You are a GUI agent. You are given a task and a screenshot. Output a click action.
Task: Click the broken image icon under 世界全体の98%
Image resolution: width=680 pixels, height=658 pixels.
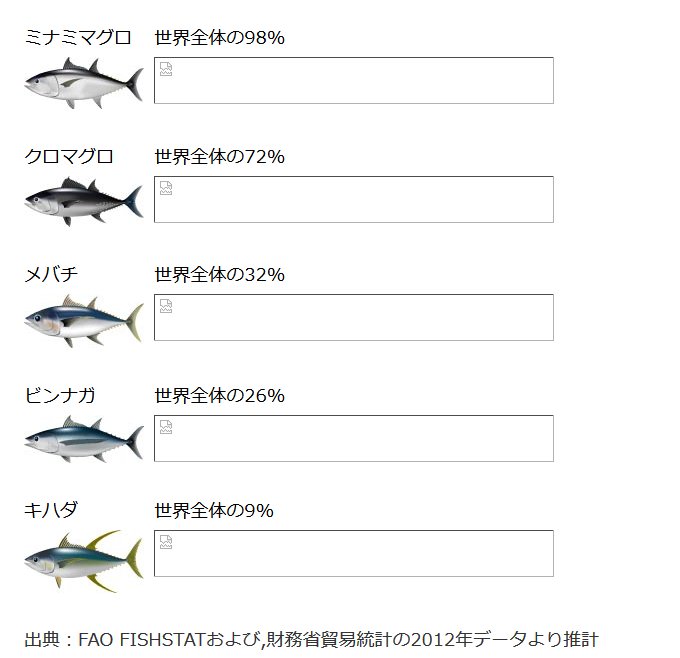pos(166,69)
